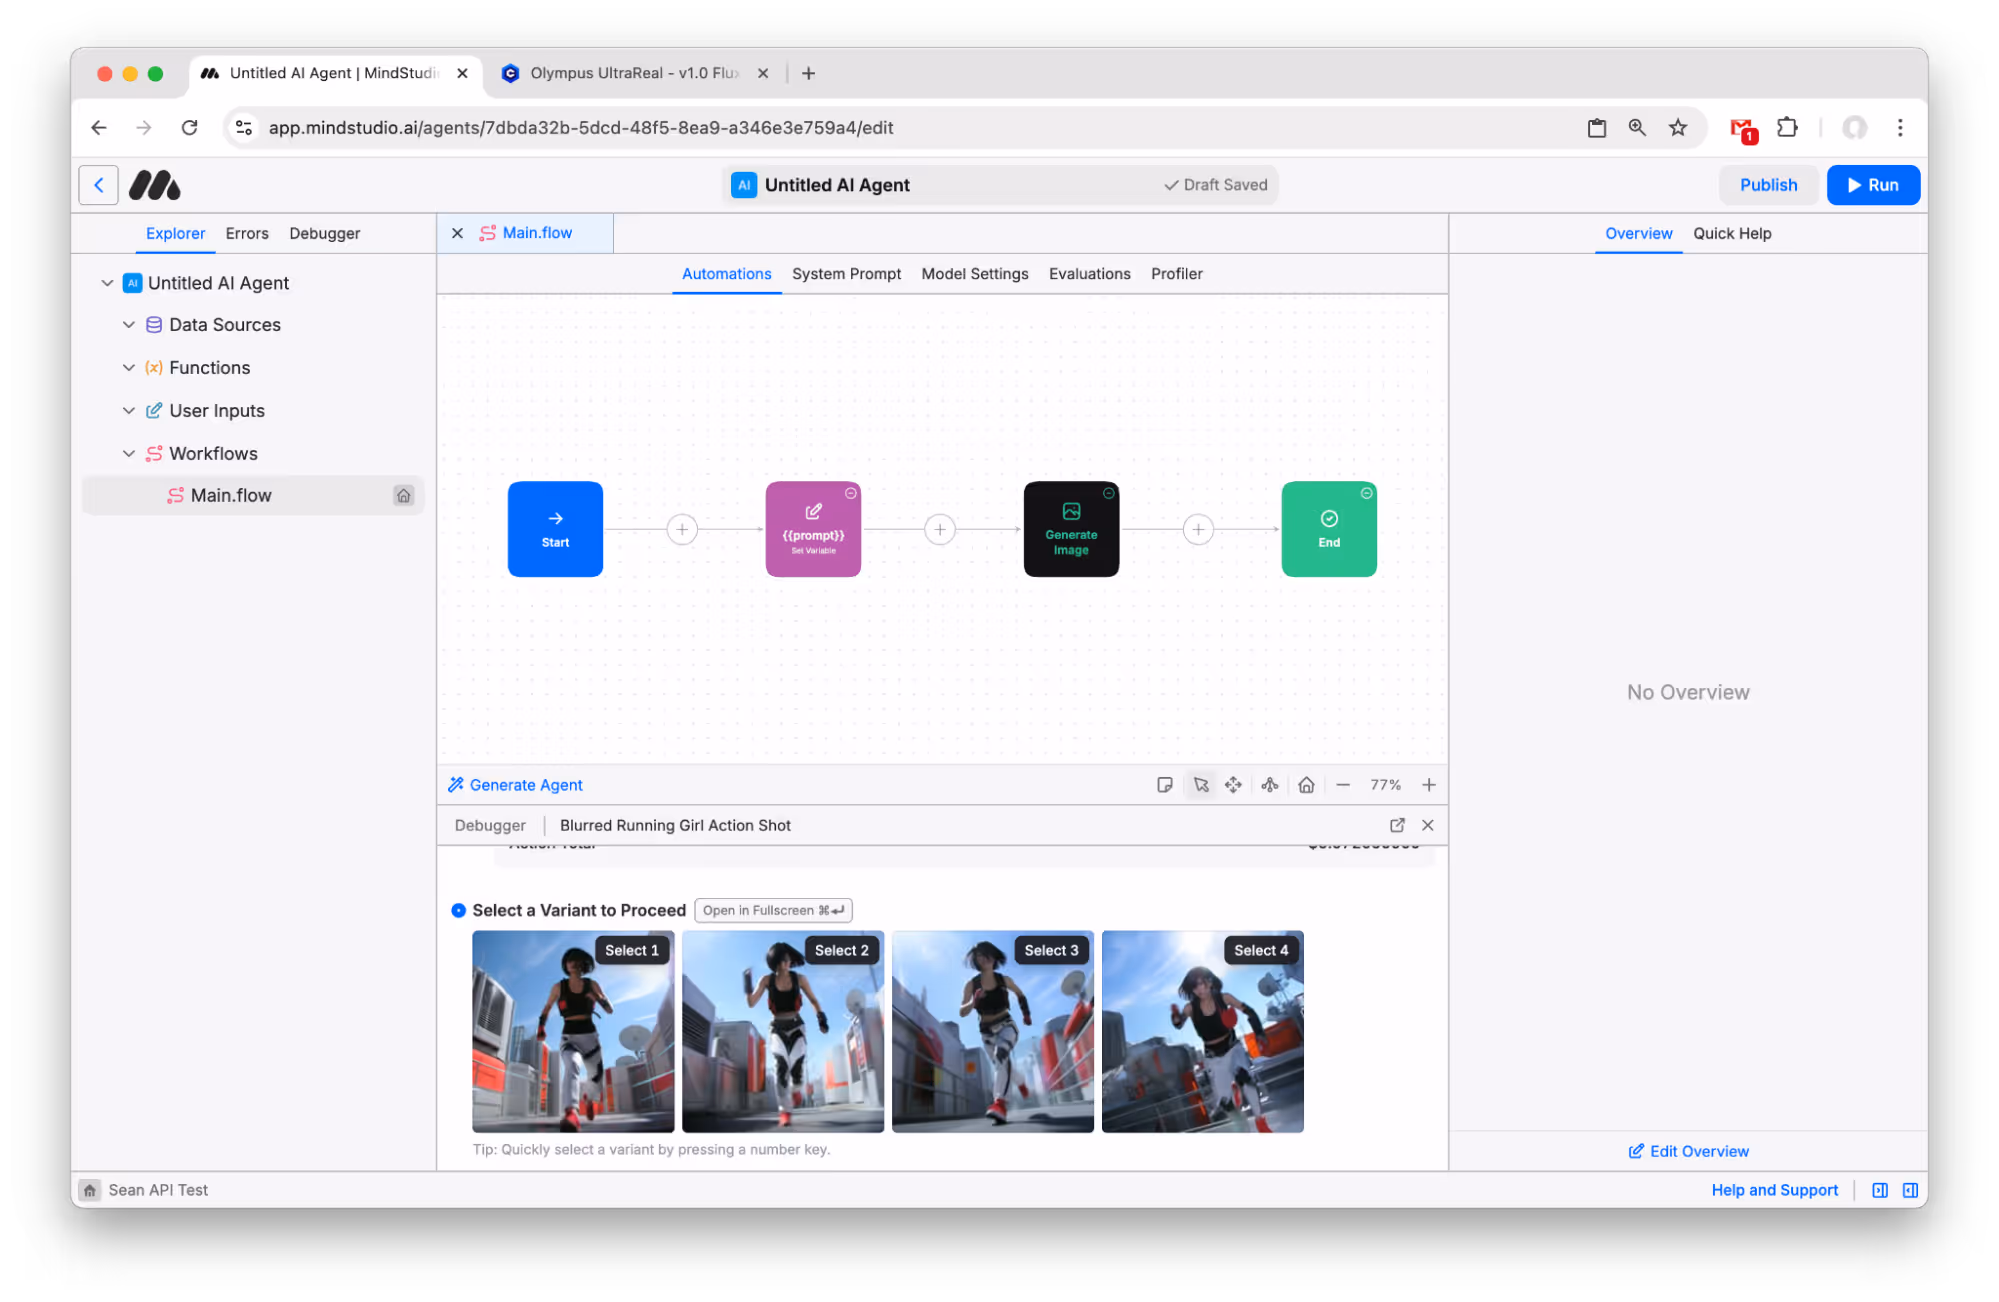Toggle the minus badge on the Generate Image node

(x=1108, y=493)
